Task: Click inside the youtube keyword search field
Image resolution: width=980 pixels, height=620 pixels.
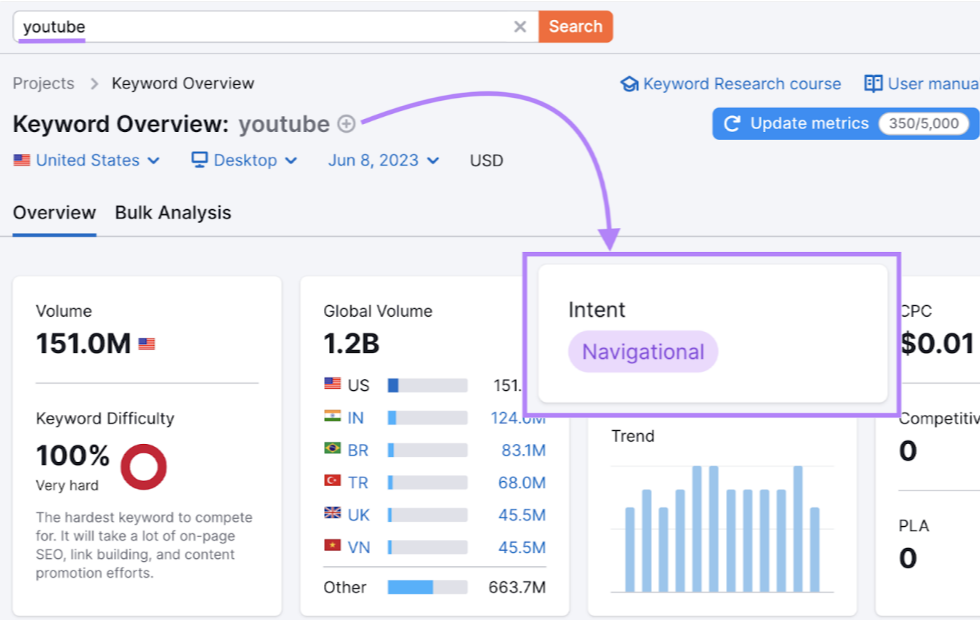Action: [x=262, y=27]
